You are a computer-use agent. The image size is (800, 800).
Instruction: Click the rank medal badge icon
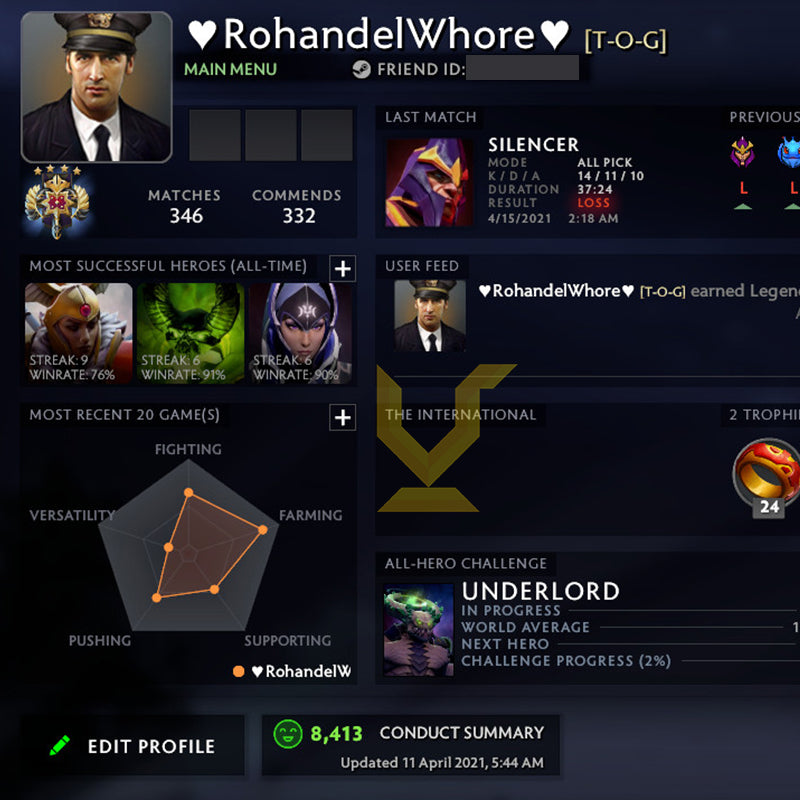tap(57, 202)
